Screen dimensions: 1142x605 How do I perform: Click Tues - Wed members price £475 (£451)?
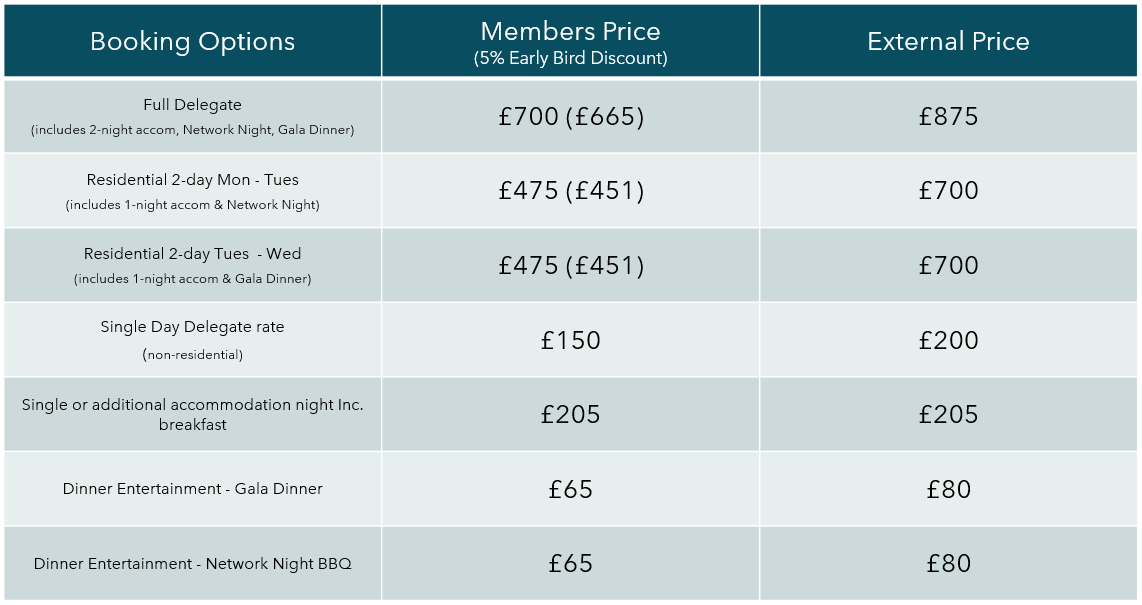(571, 266)
